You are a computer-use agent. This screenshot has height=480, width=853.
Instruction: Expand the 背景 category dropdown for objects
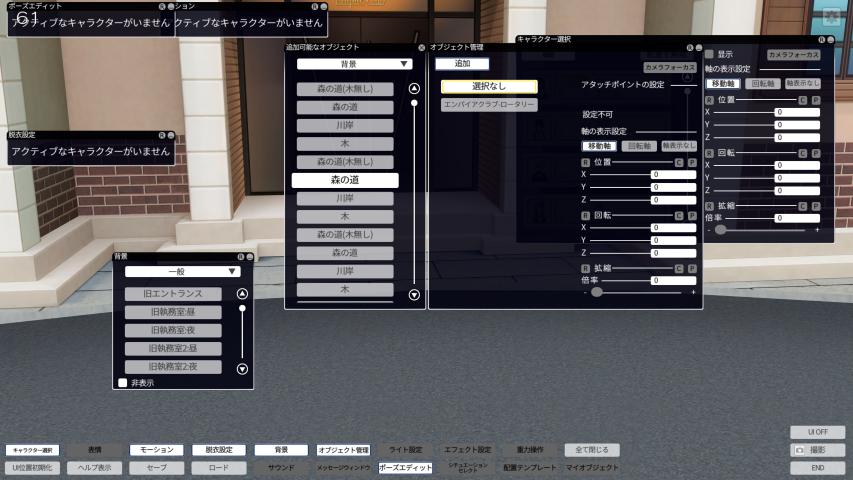tap(355, 64)
